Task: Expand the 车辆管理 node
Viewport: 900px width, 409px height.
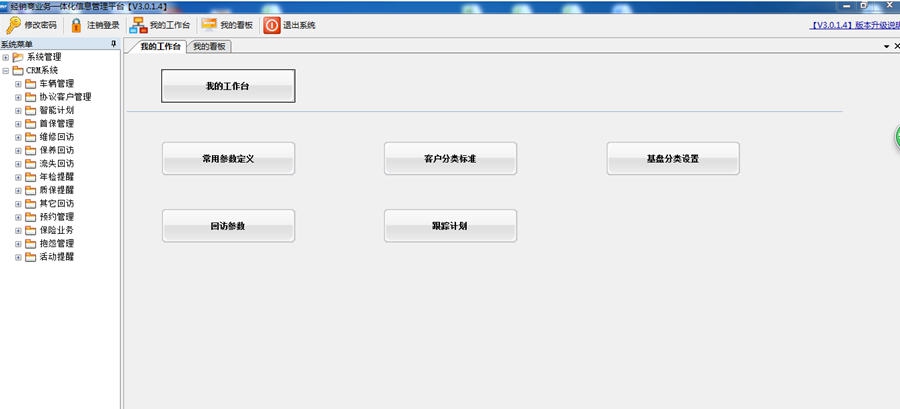Action: pos(18,84)
